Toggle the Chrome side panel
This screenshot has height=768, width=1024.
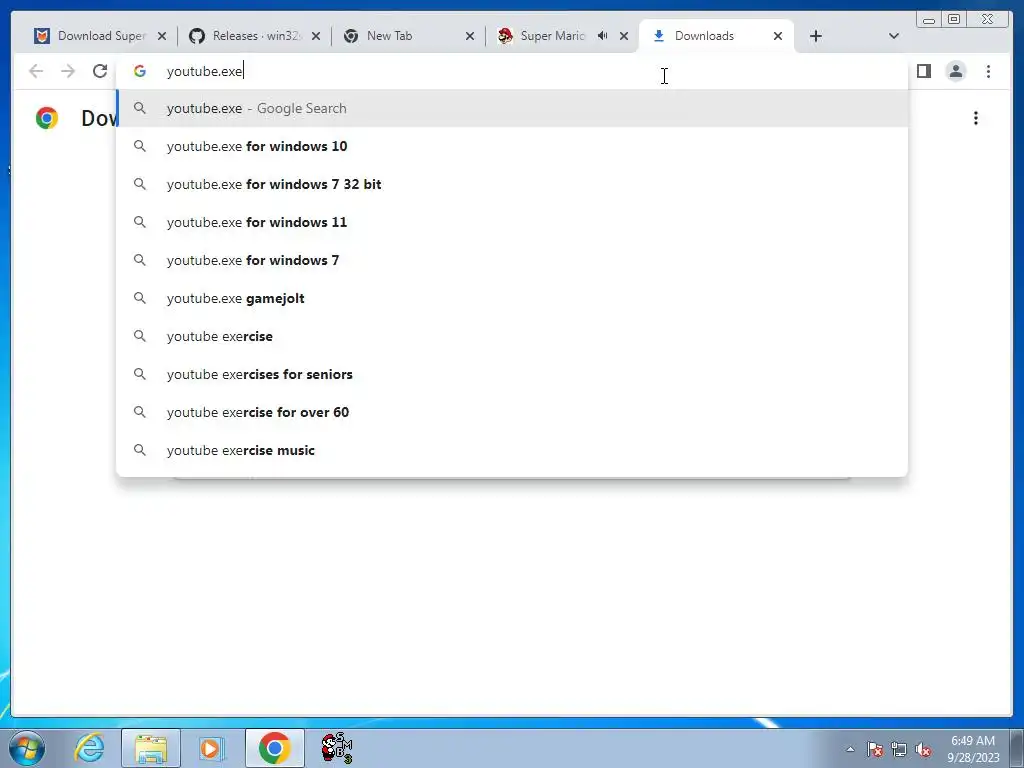coord(923,71)
